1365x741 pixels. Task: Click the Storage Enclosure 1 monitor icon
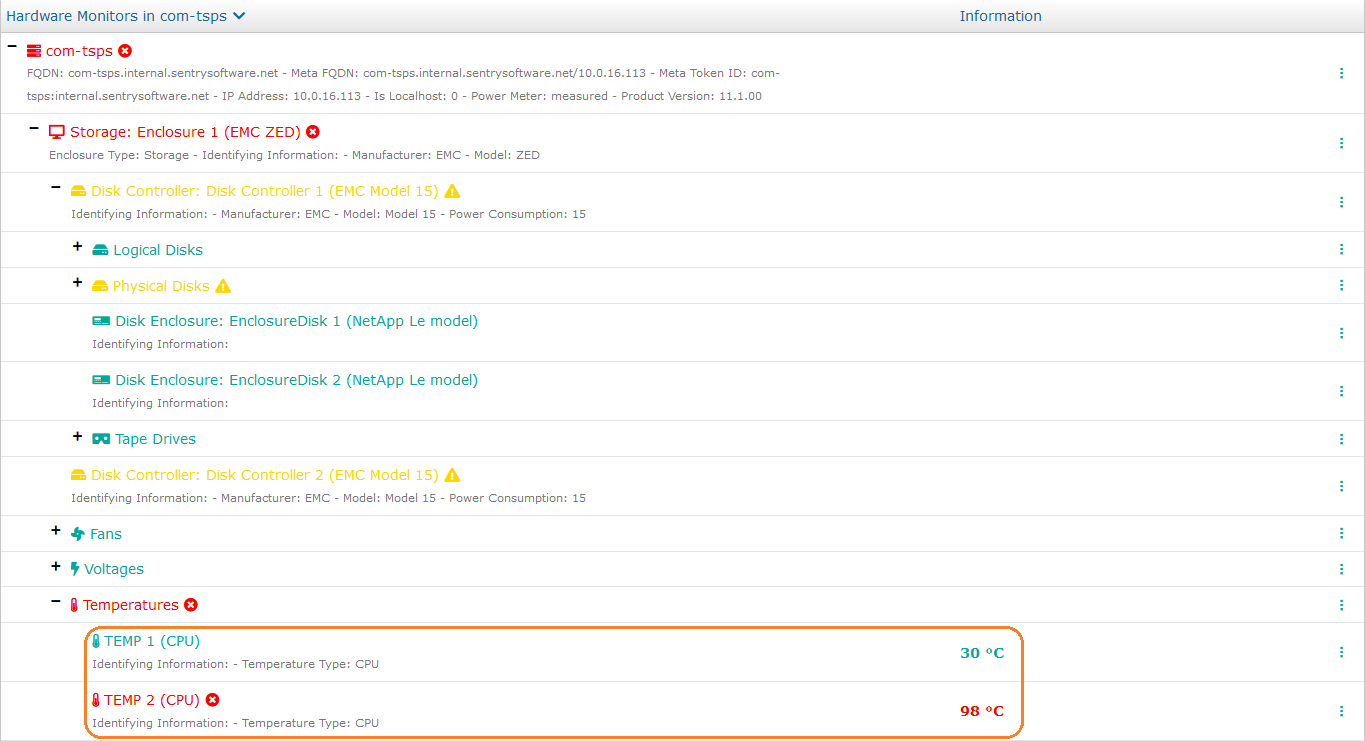point(57,132)
